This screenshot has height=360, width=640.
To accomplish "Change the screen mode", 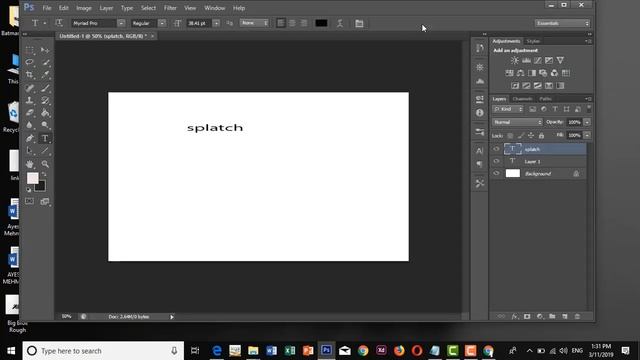I will [x=45, y=201].
